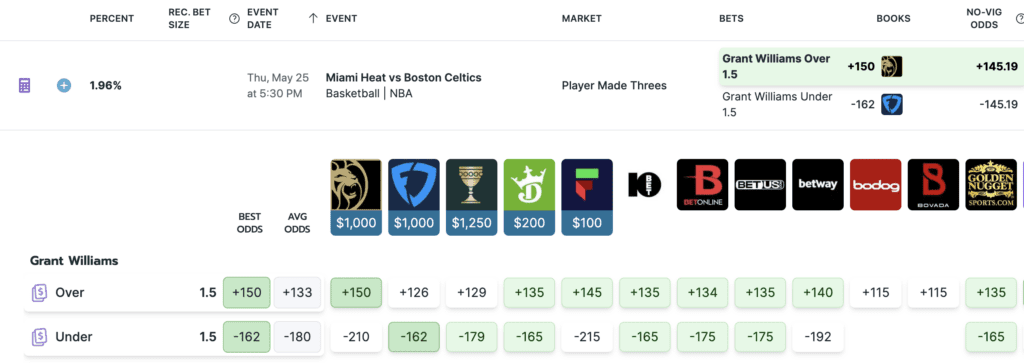1024x363 pixels.
Task: Open the betslip icon beside Under
Action: 40,337
